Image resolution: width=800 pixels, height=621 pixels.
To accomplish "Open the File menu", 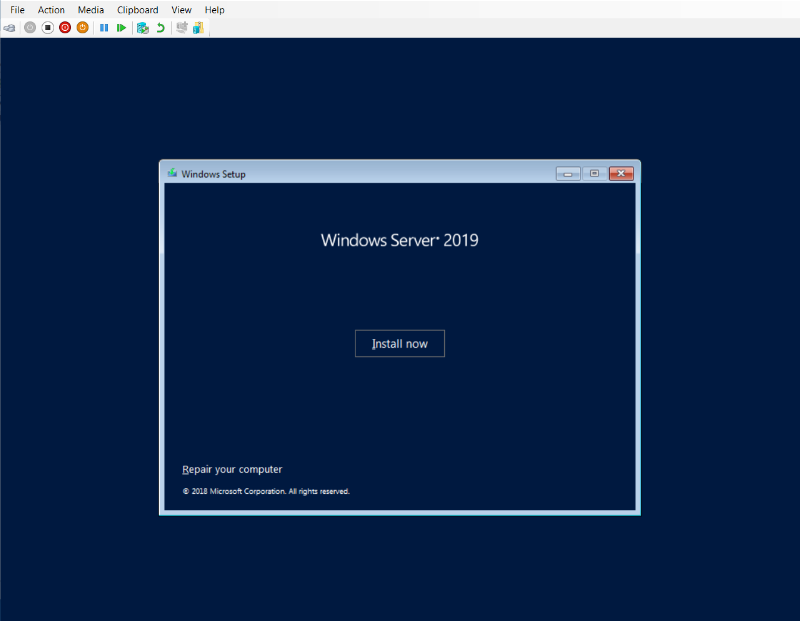I will [17, 10].
